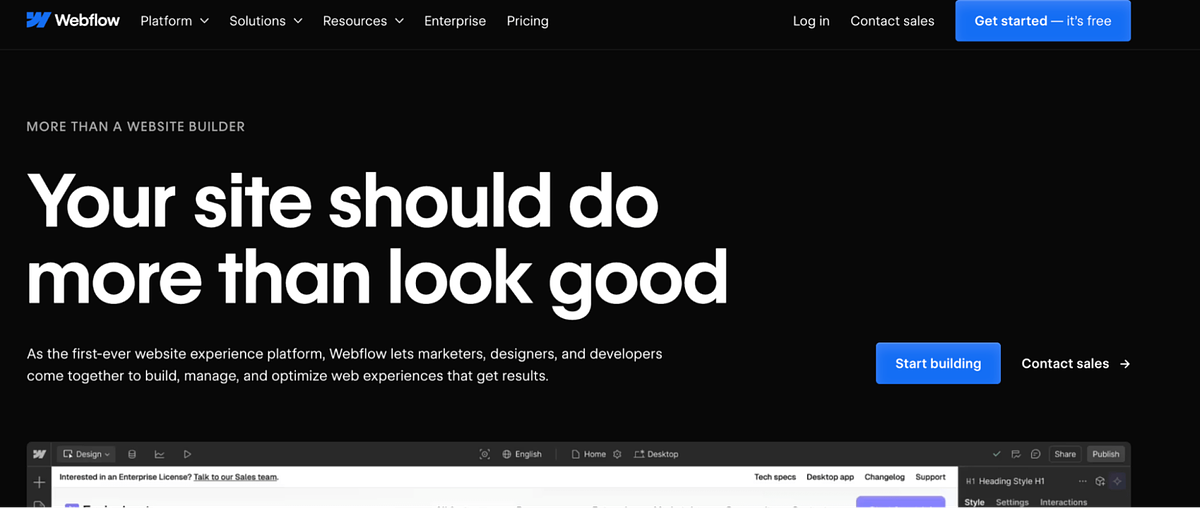Viewport: 1200px width, 508px height.
Task: Click the blue Start building button
Action: [938, 363]
